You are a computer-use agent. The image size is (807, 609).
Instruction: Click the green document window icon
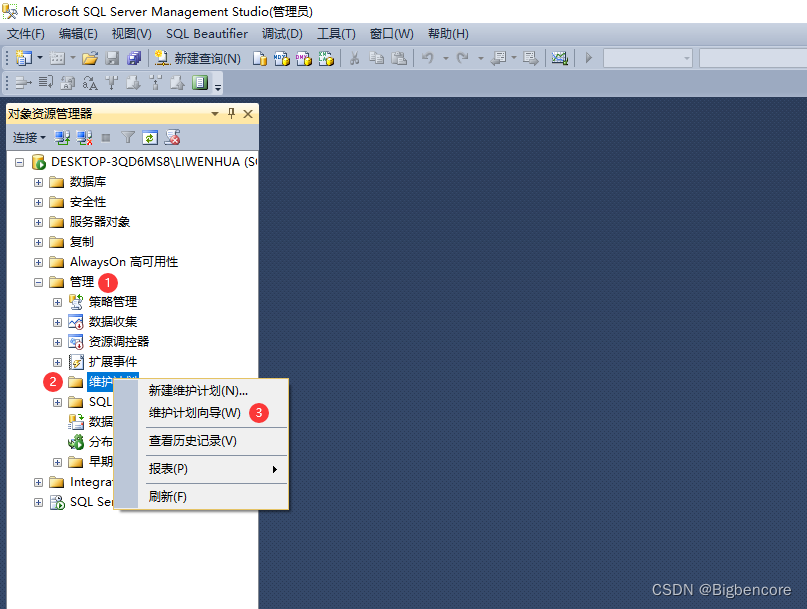[x=200, y=82]
